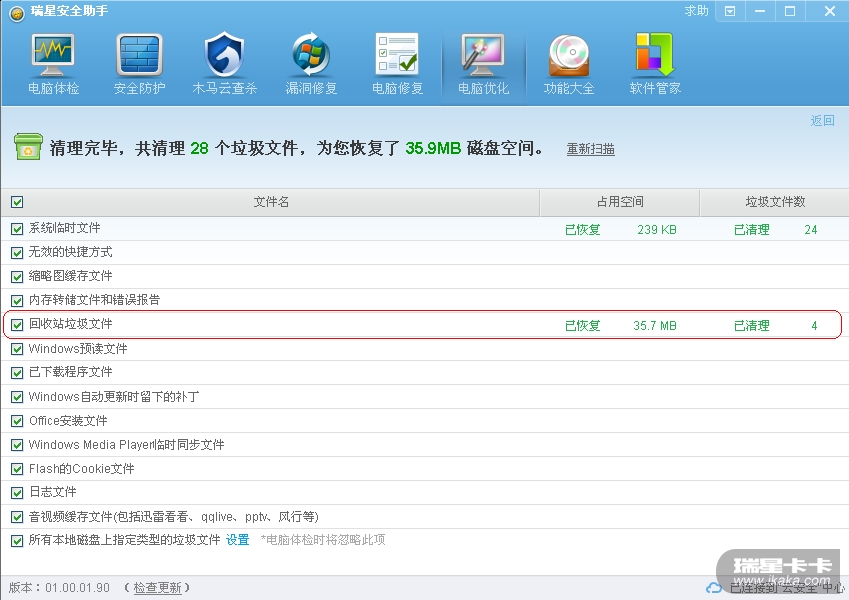Uncheck Windows Media Player临时同步文件 checkbox
This screenshot has width=849, height=600.
coord(17,445)
